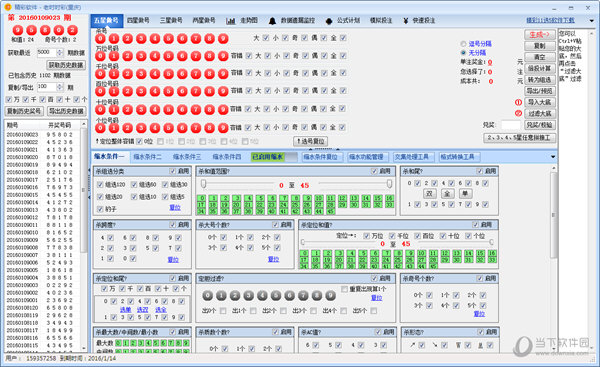
Task: Click the 兑奖 input field
Action: pyautogui.click(x=511, y=125)
